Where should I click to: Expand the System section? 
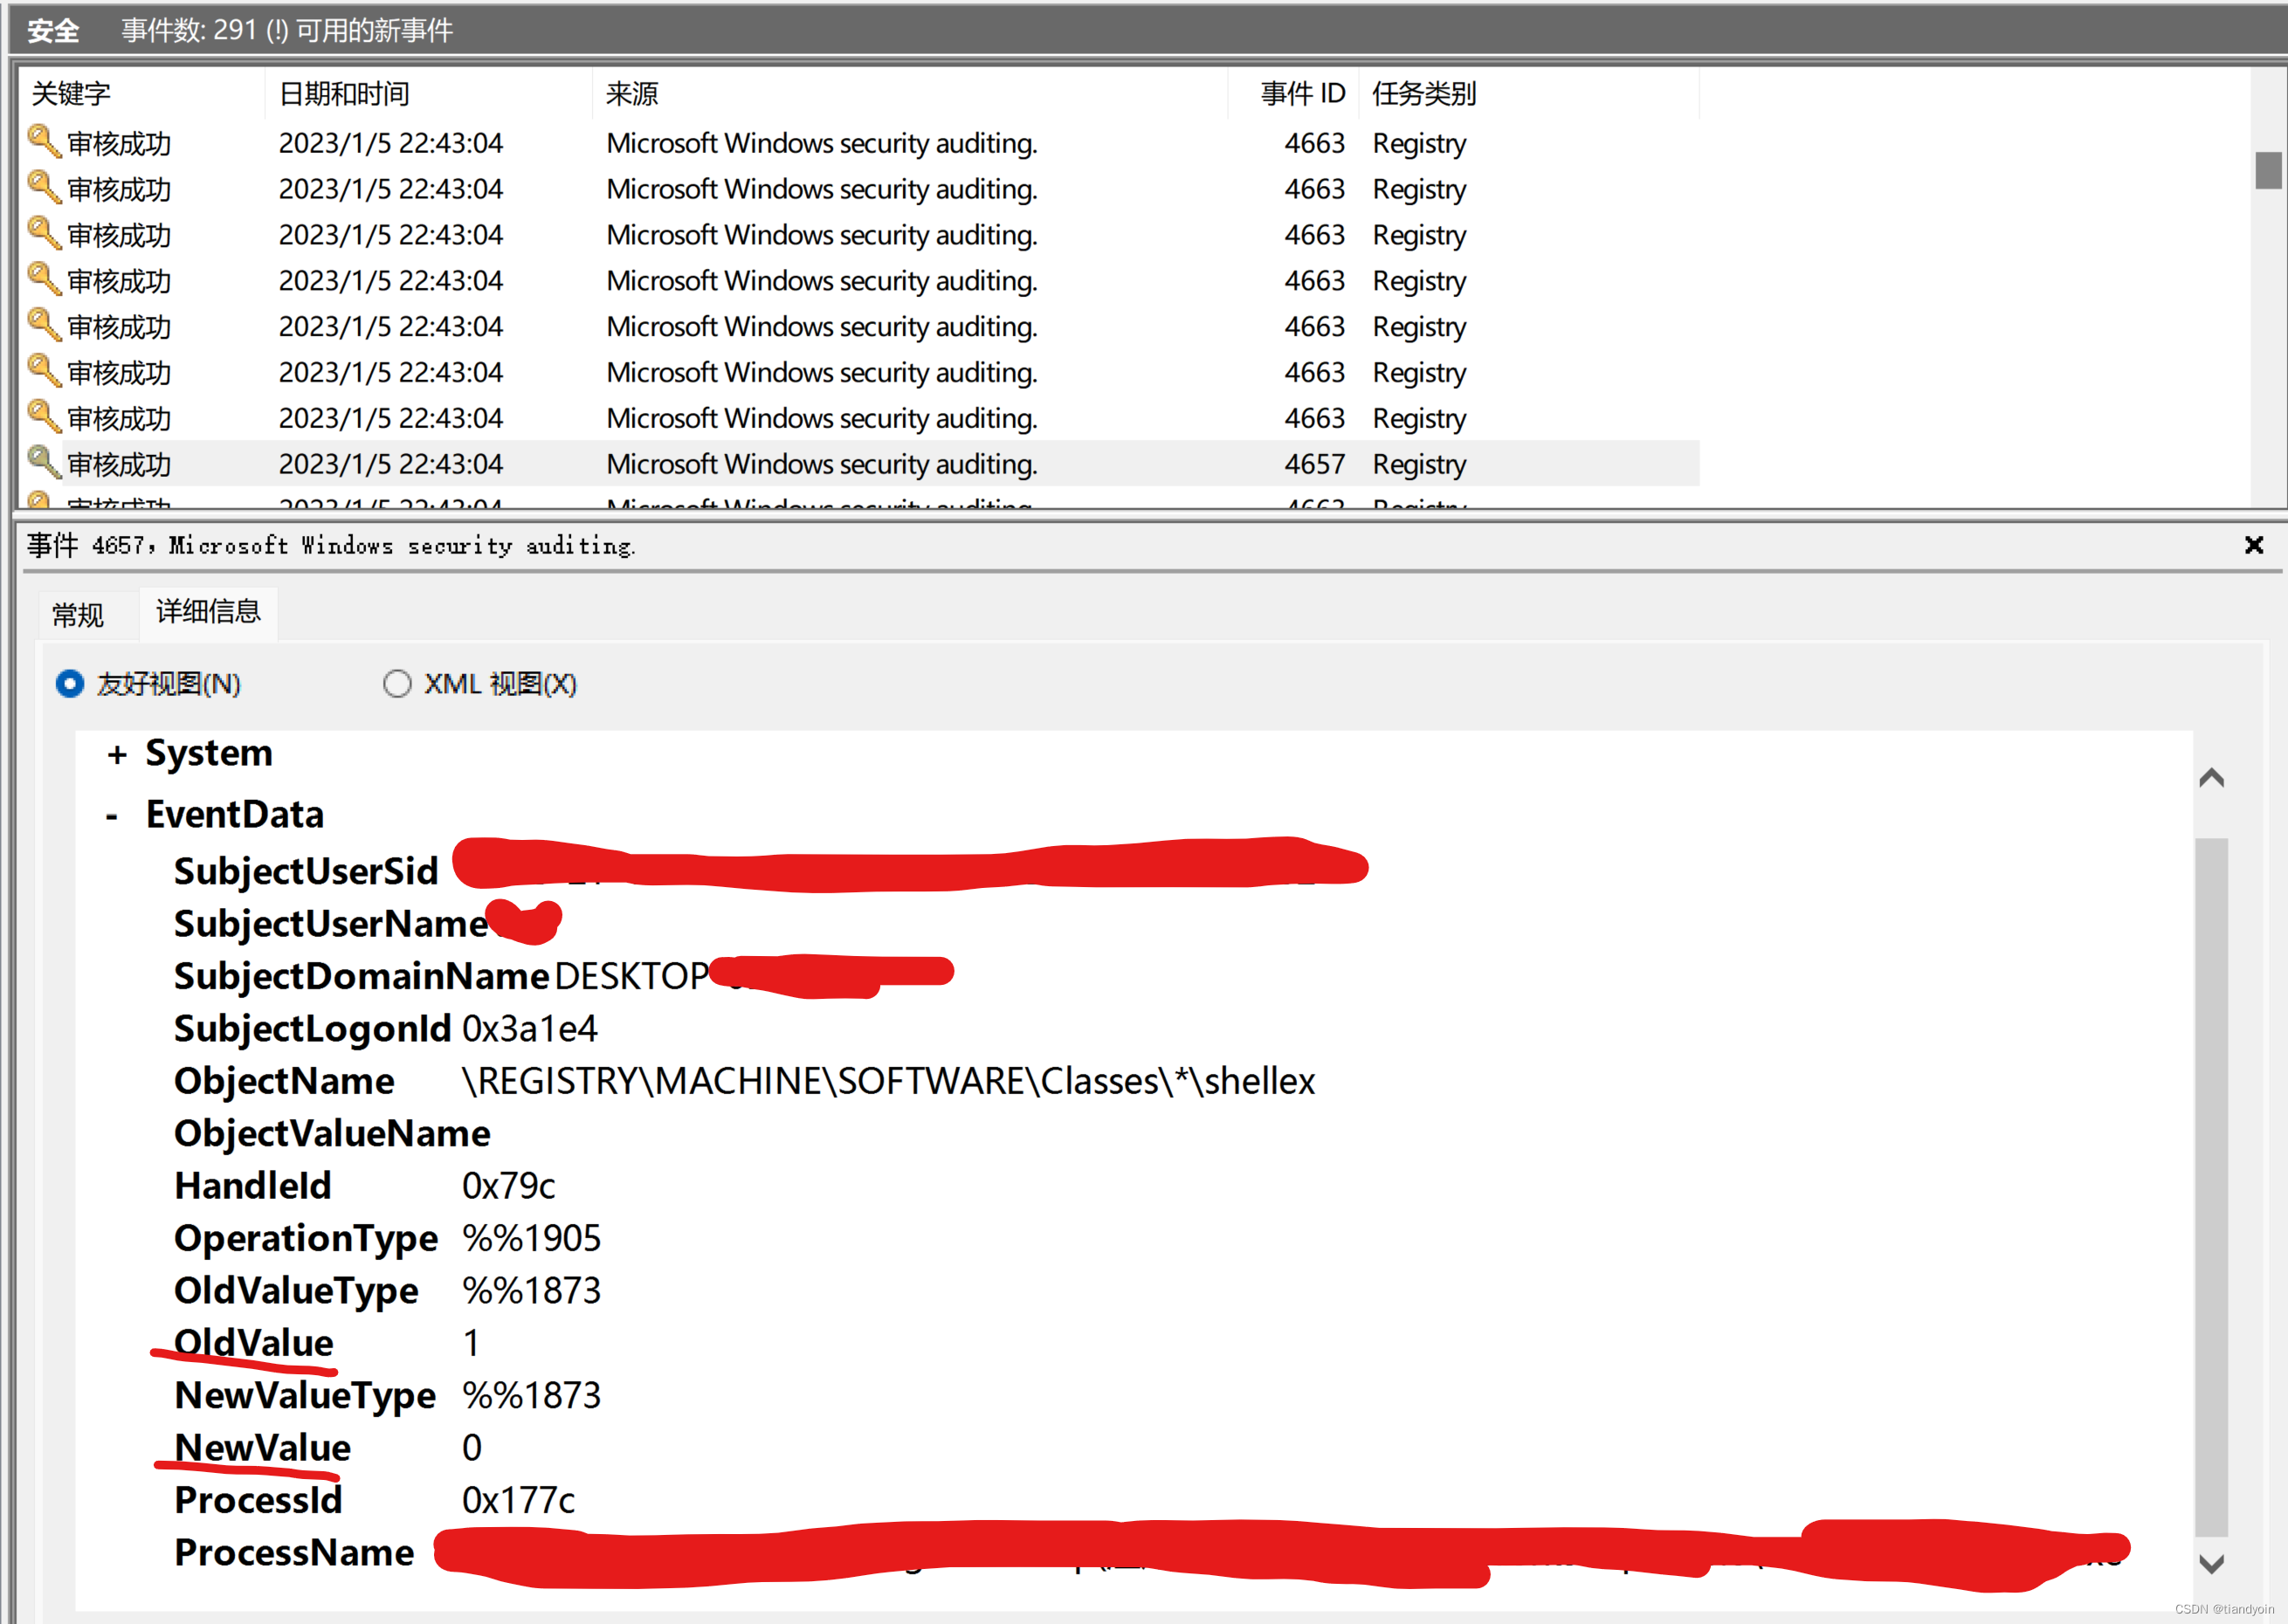click(118, 753)
